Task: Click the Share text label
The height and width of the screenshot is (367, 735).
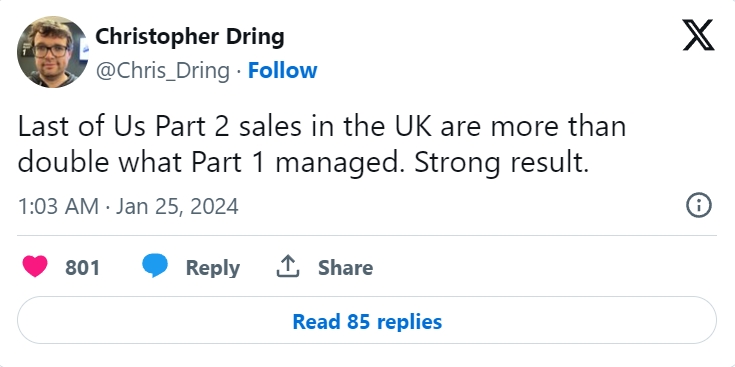Action: pos(345,268)
